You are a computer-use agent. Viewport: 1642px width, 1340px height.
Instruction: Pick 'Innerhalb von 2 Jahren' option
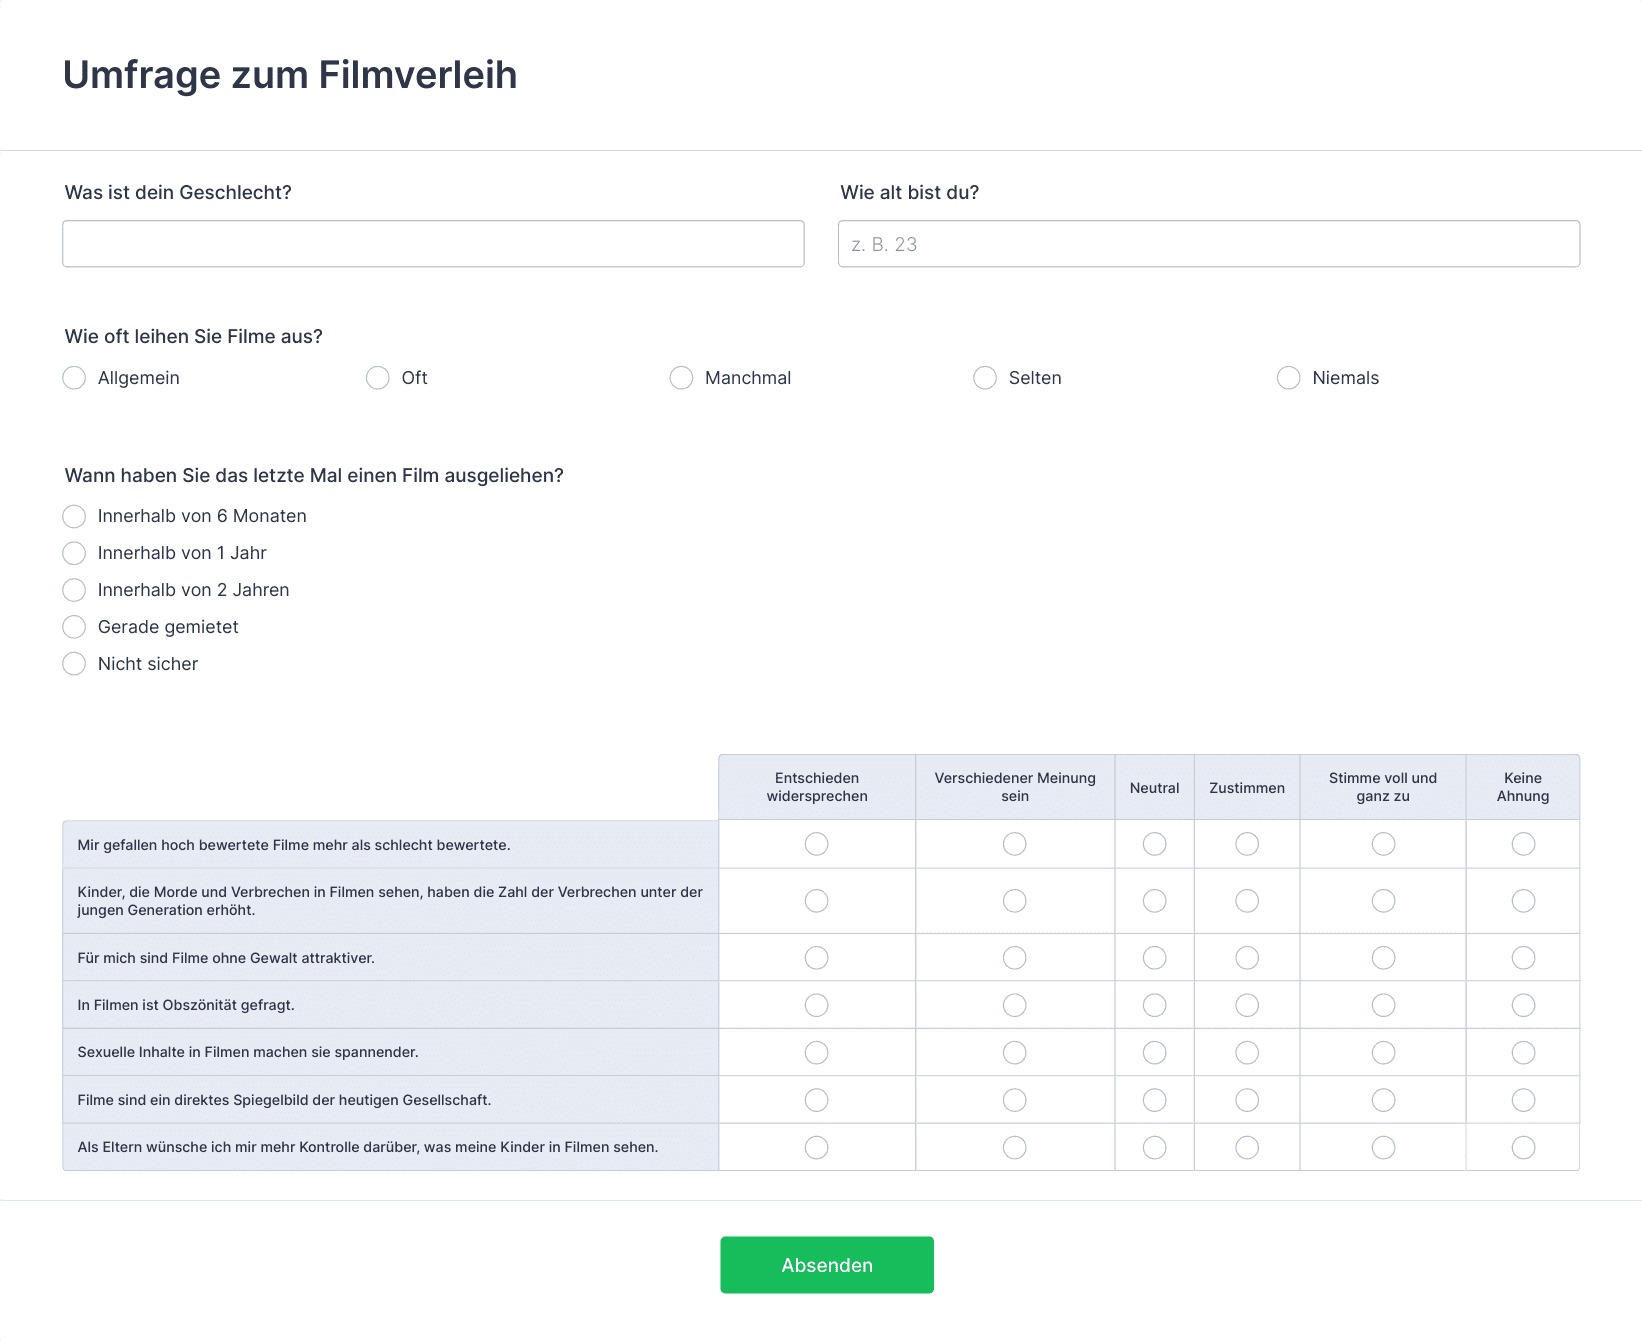pos(74,590)
